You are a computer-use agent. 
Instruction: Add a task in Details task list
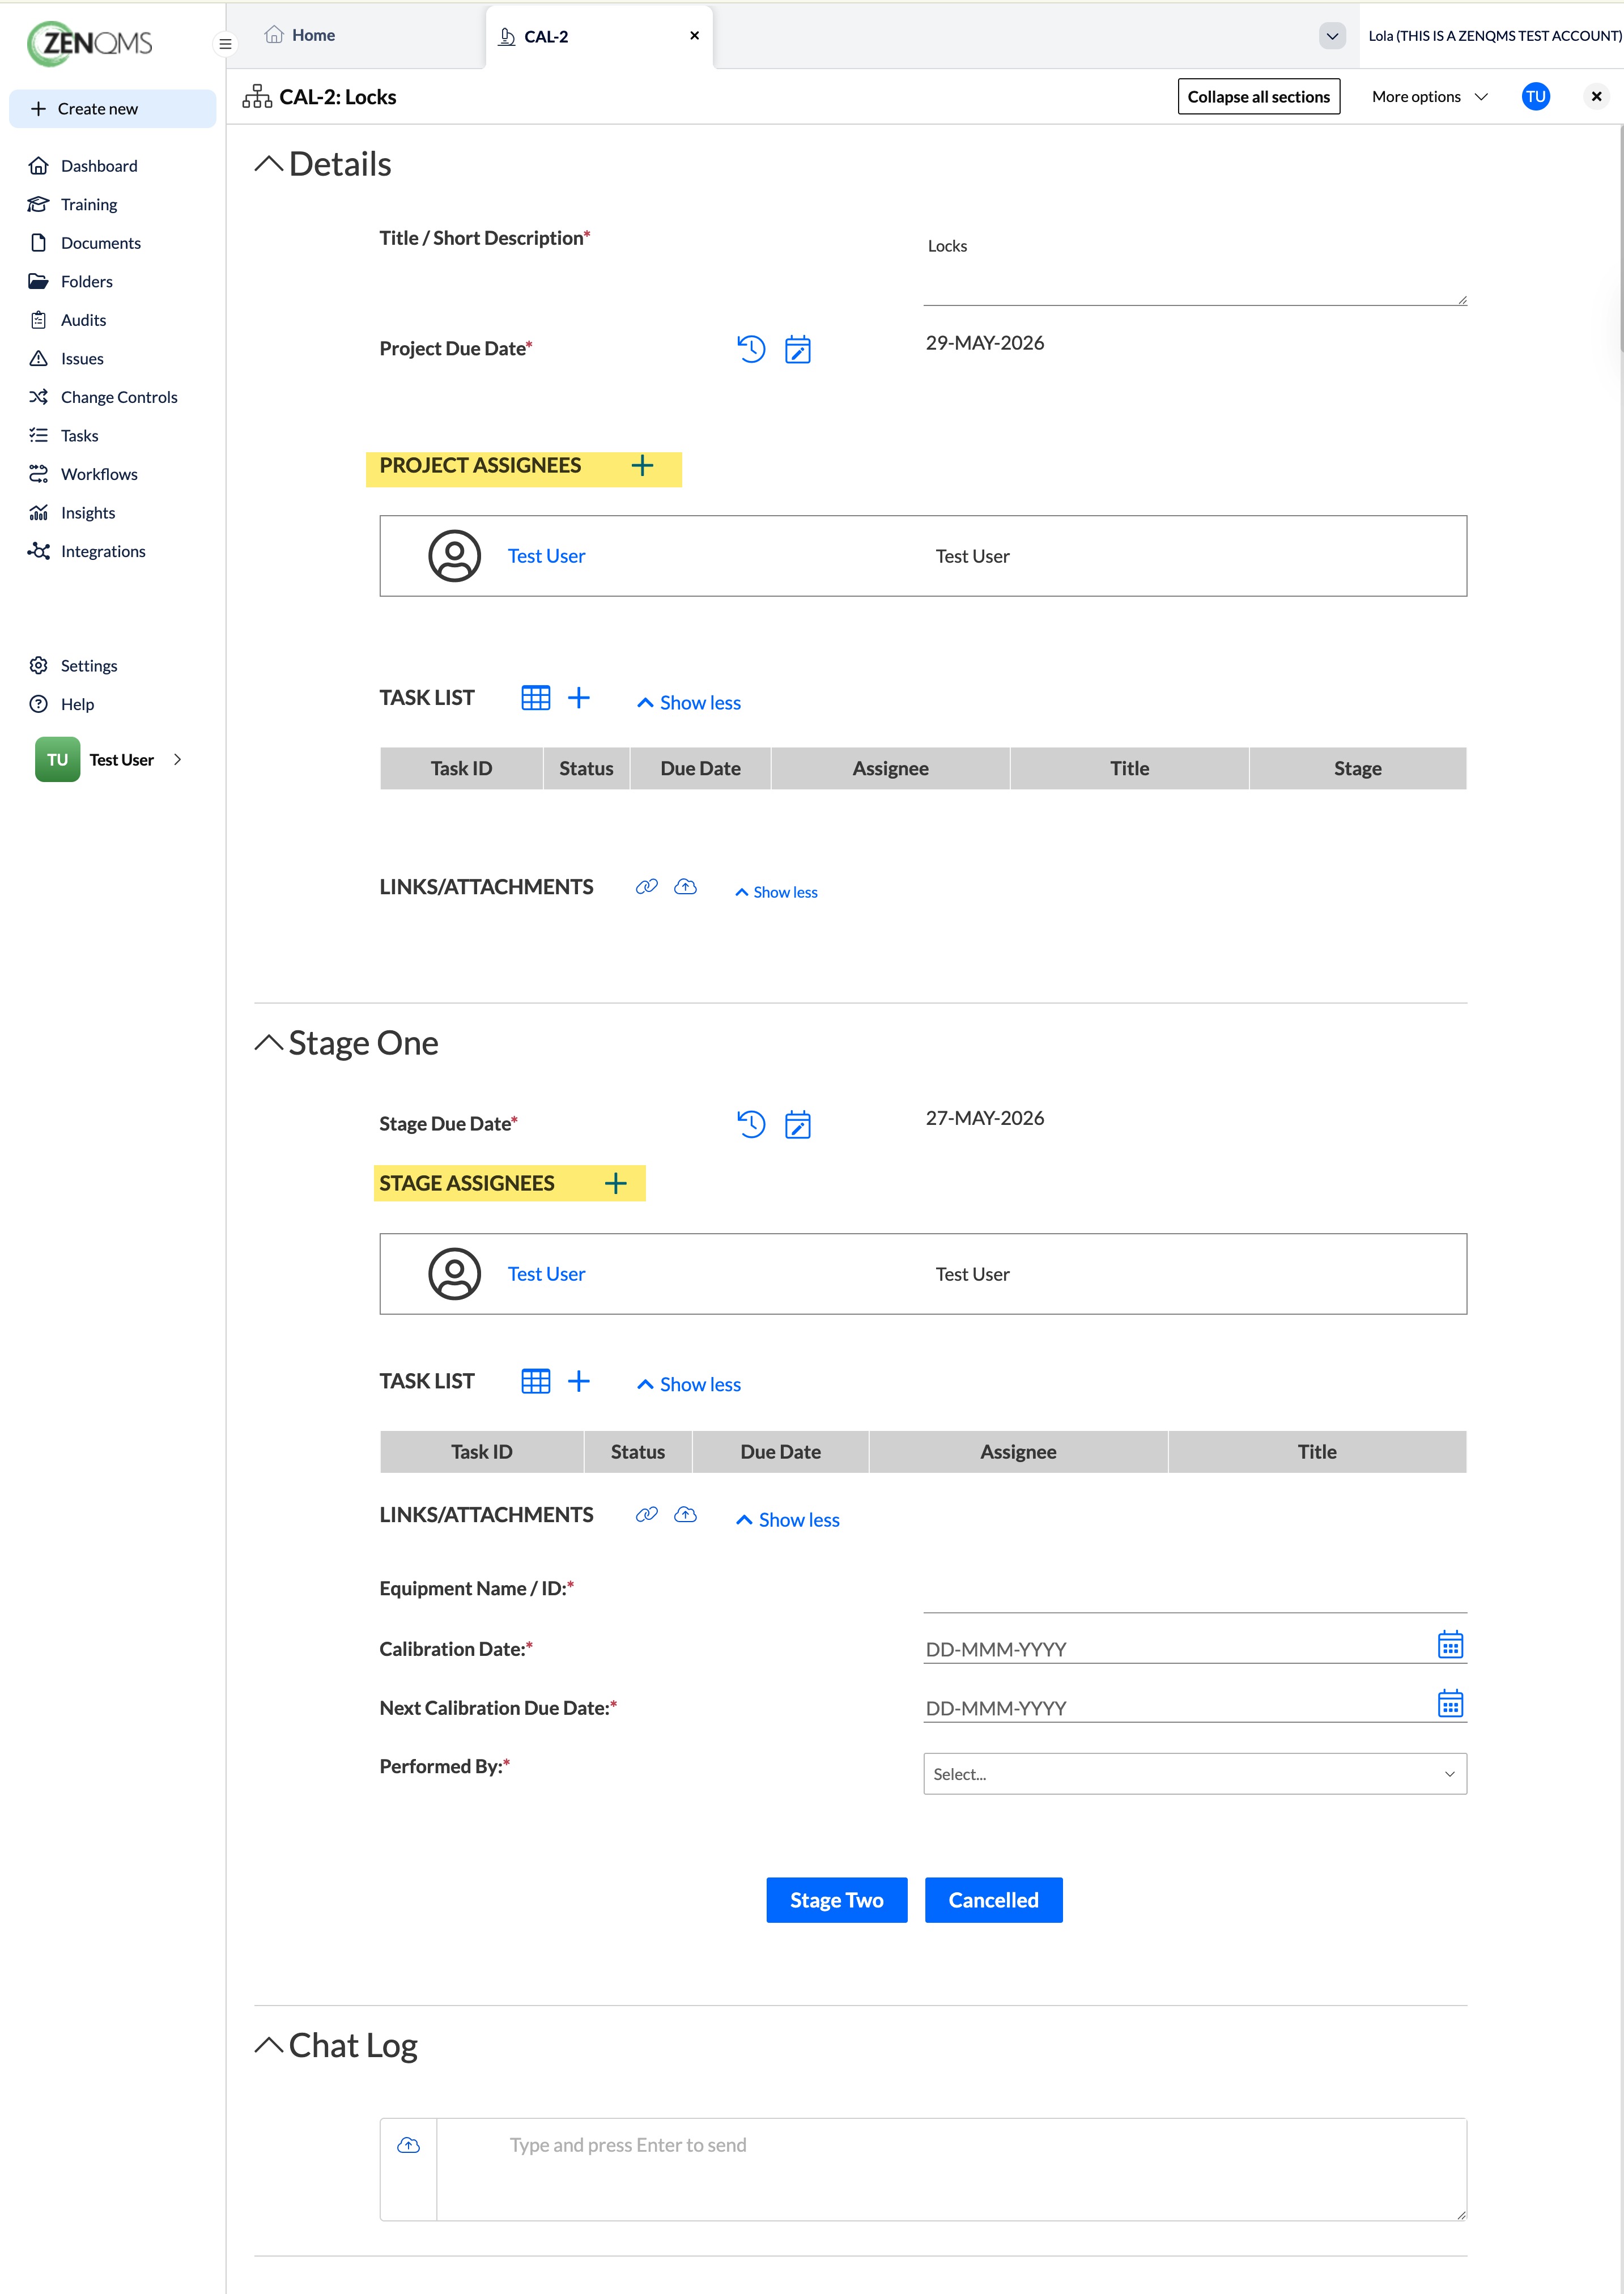[x=578, y=698]
